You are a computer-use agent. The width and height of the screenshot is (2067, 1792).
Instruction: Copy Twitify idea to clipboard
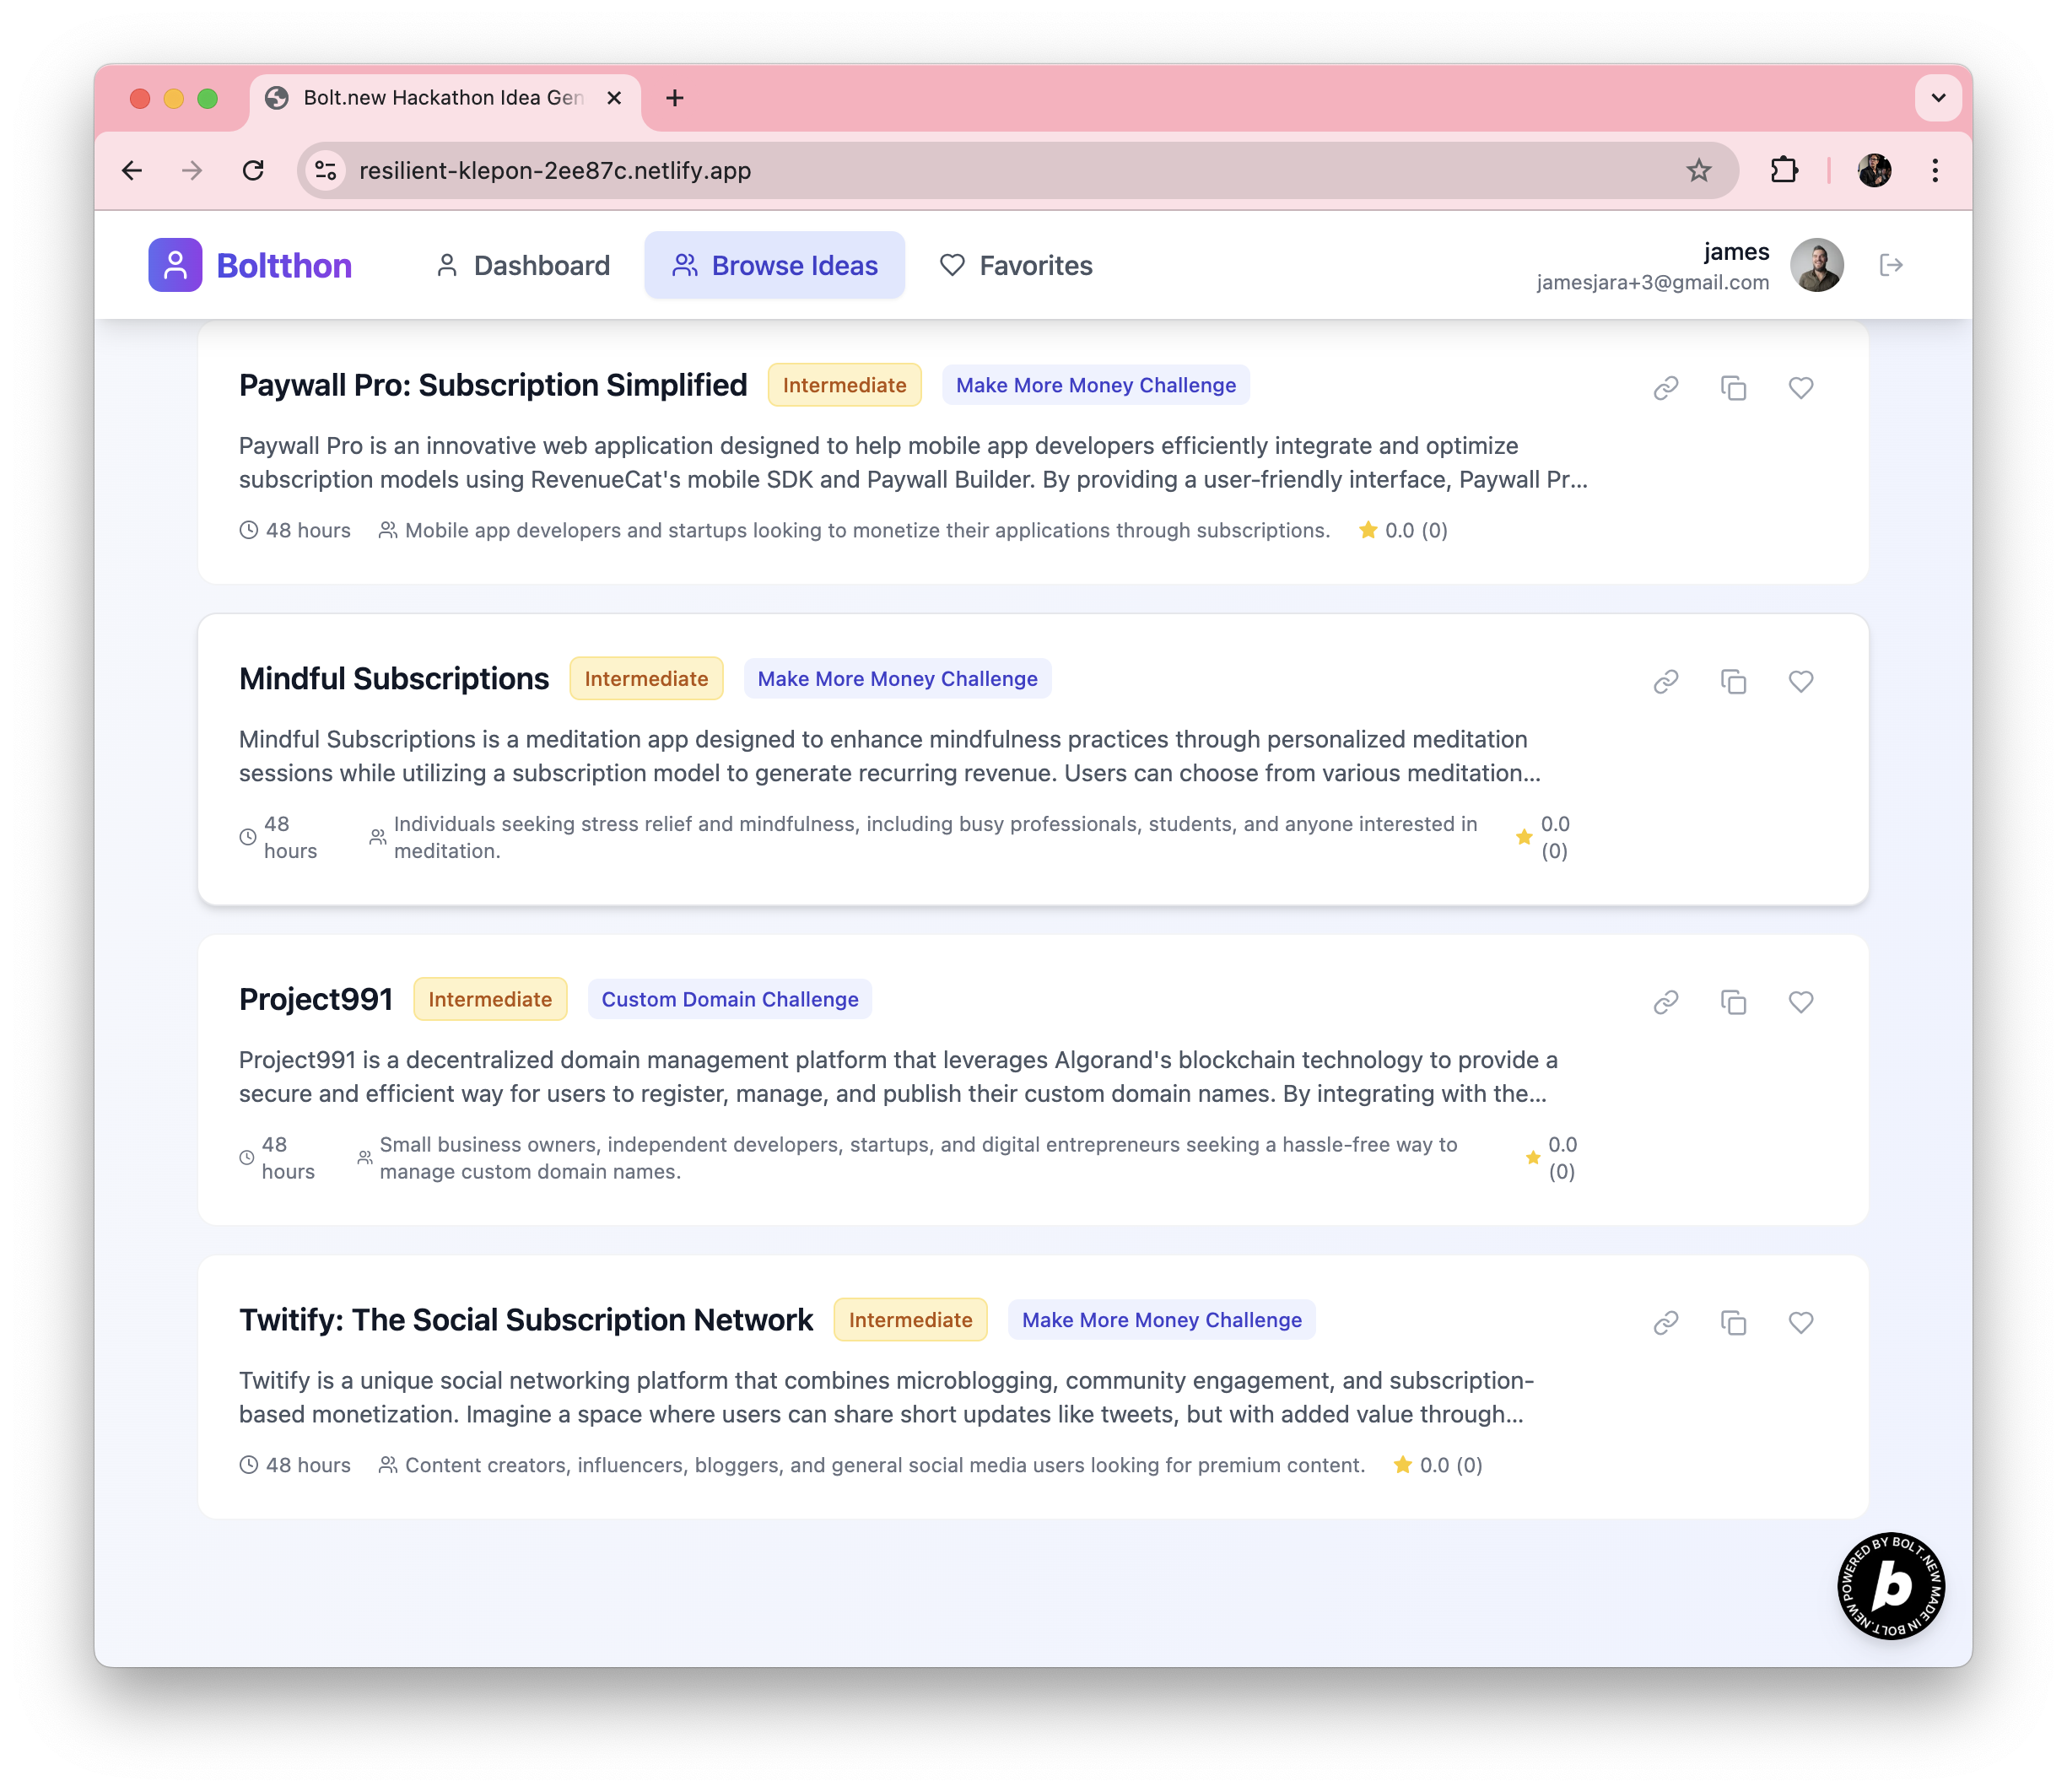[1733, 1323]
